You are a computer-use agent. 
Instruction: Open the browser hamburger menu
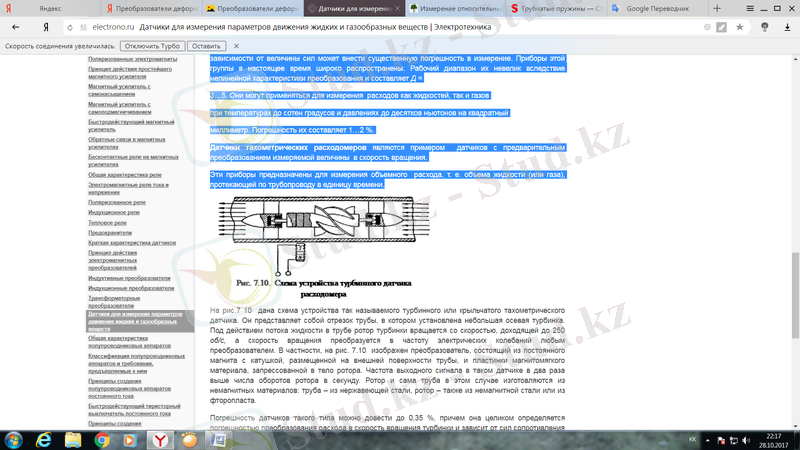(749, 8)
